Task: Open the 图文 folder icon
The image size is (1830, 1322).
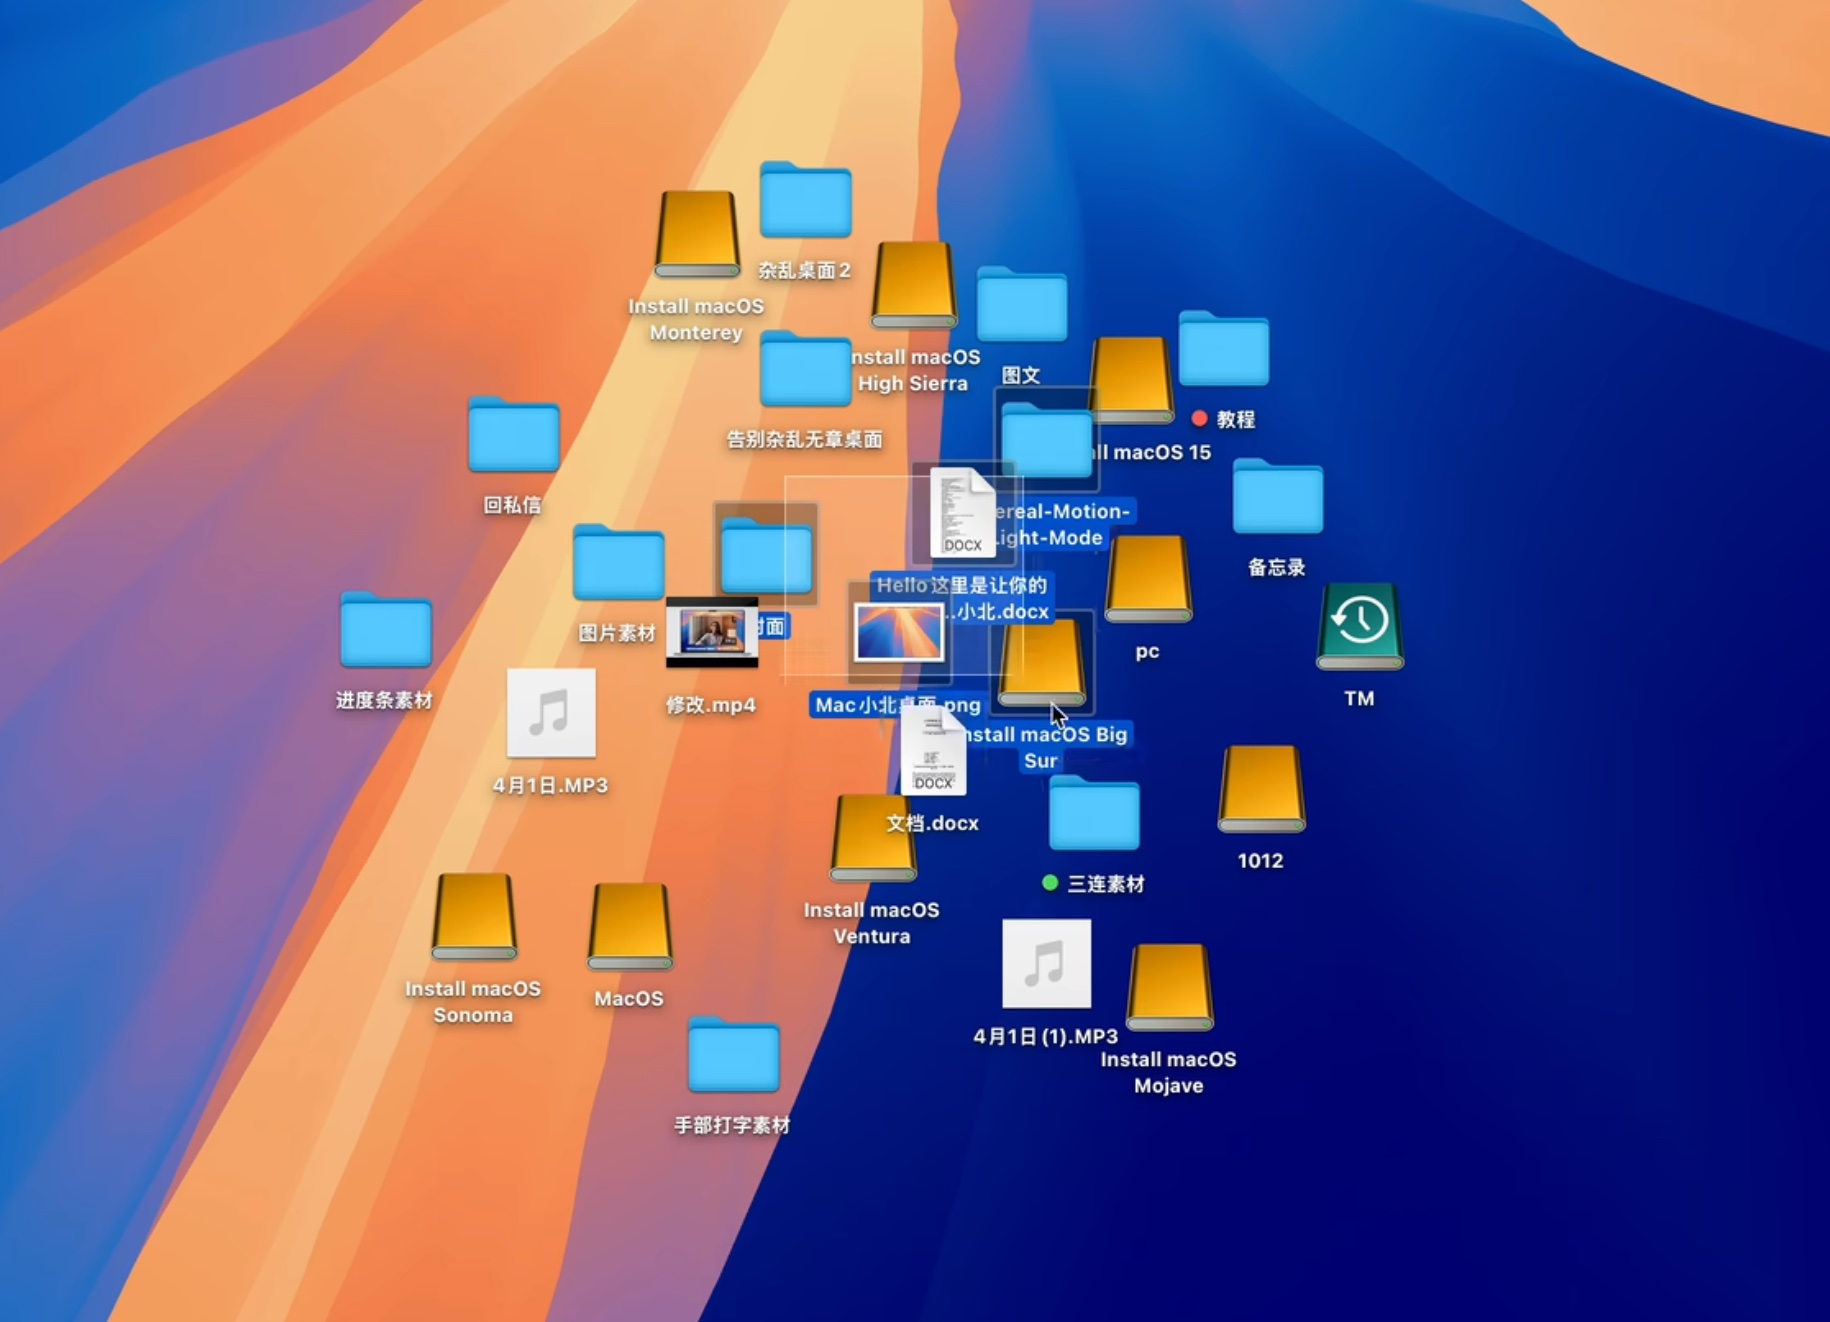Action: tap(1021, 305)
